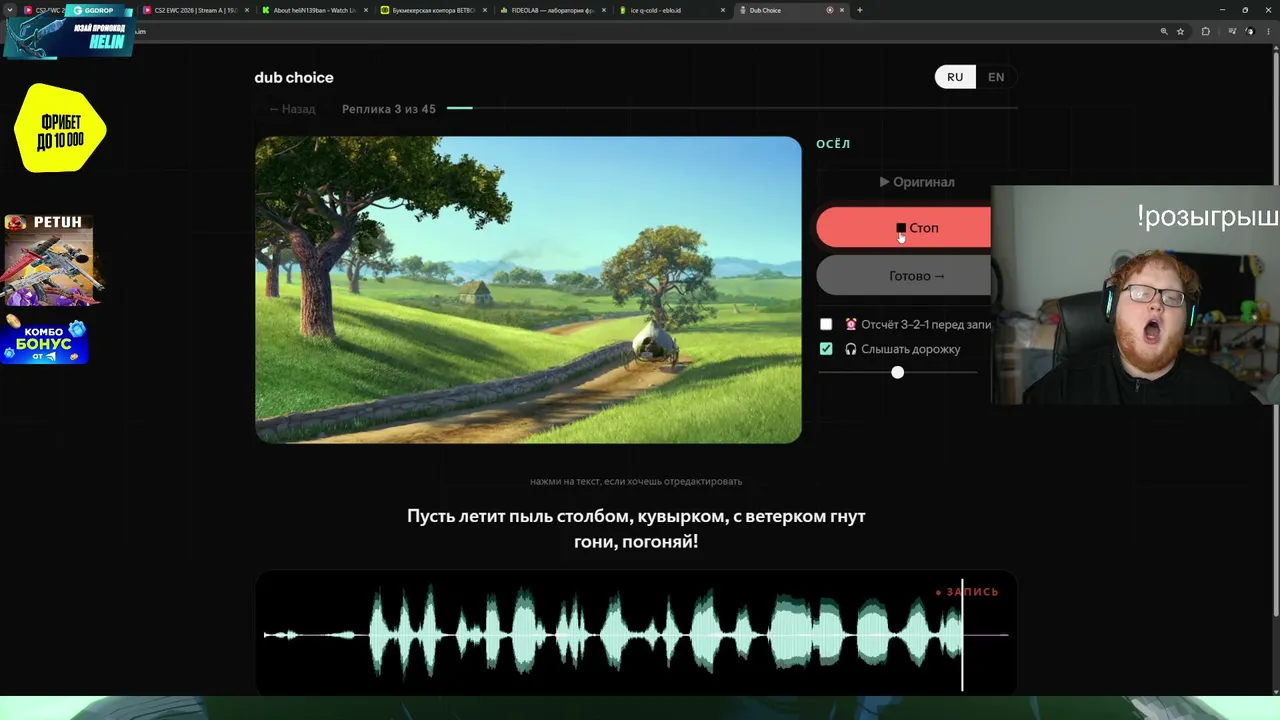The width and height of the screenshot is (1280, 720).
Task: Click the ЗАПИСЬ recording indicator
Action: click(967, 592)
